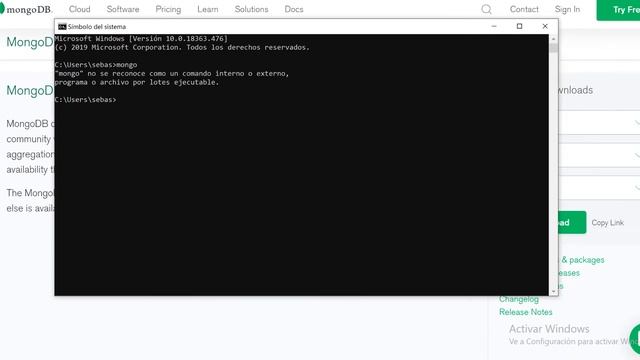Image resolution: width=640 pixels, height=360 pixels.
Task: Open the Learn menu
Action: pos(208,9)
